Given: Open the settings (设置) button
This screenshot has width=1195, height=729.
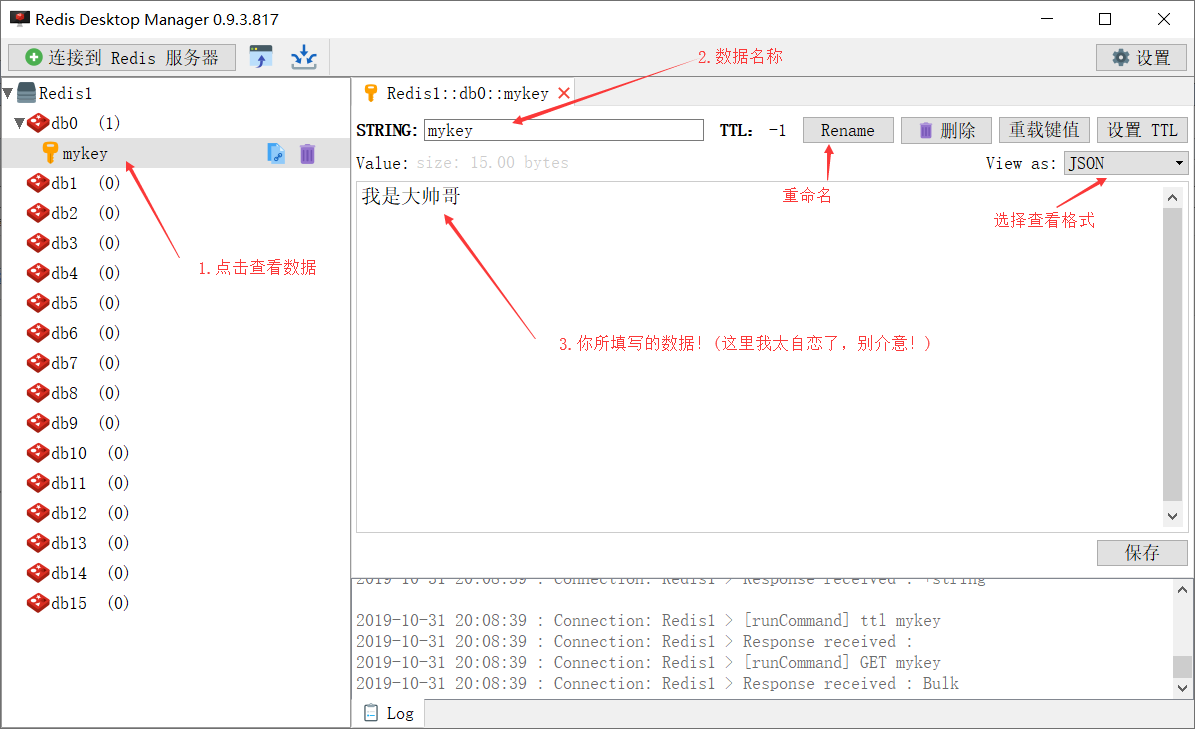Looking at the screenshot, I should tap(1141, 58).
